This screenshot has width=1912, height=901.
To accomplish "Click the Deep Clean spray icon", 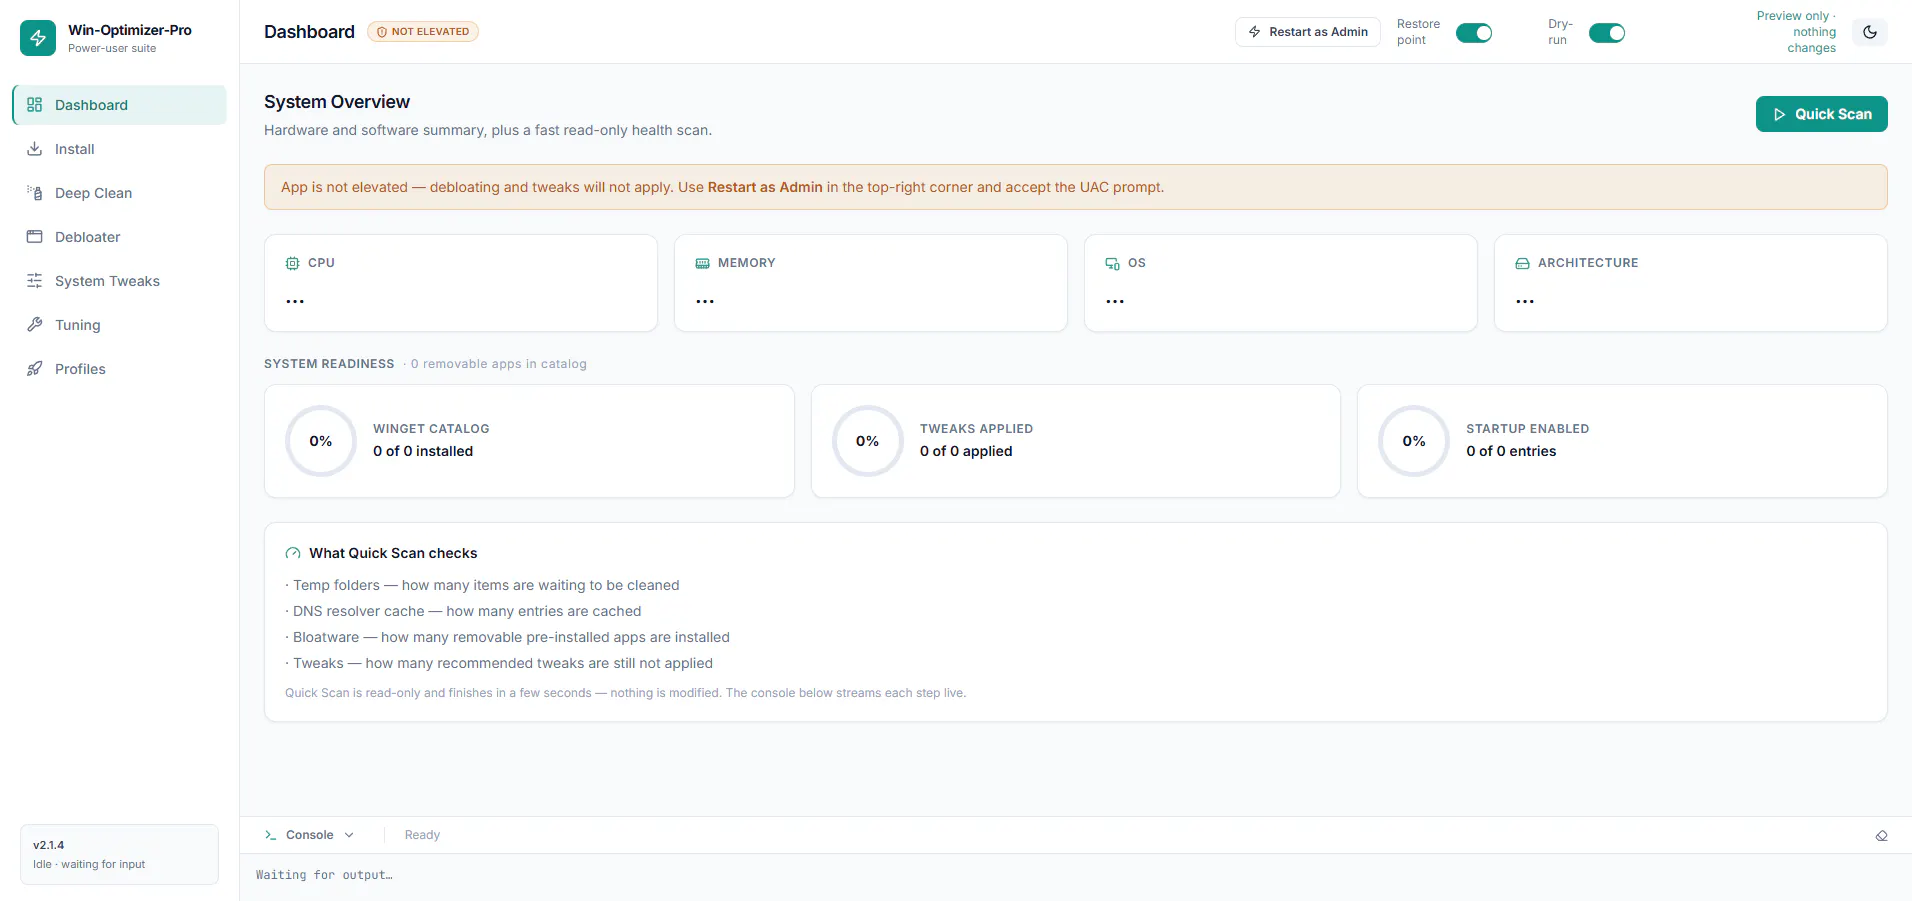I will tap(34, 193).
